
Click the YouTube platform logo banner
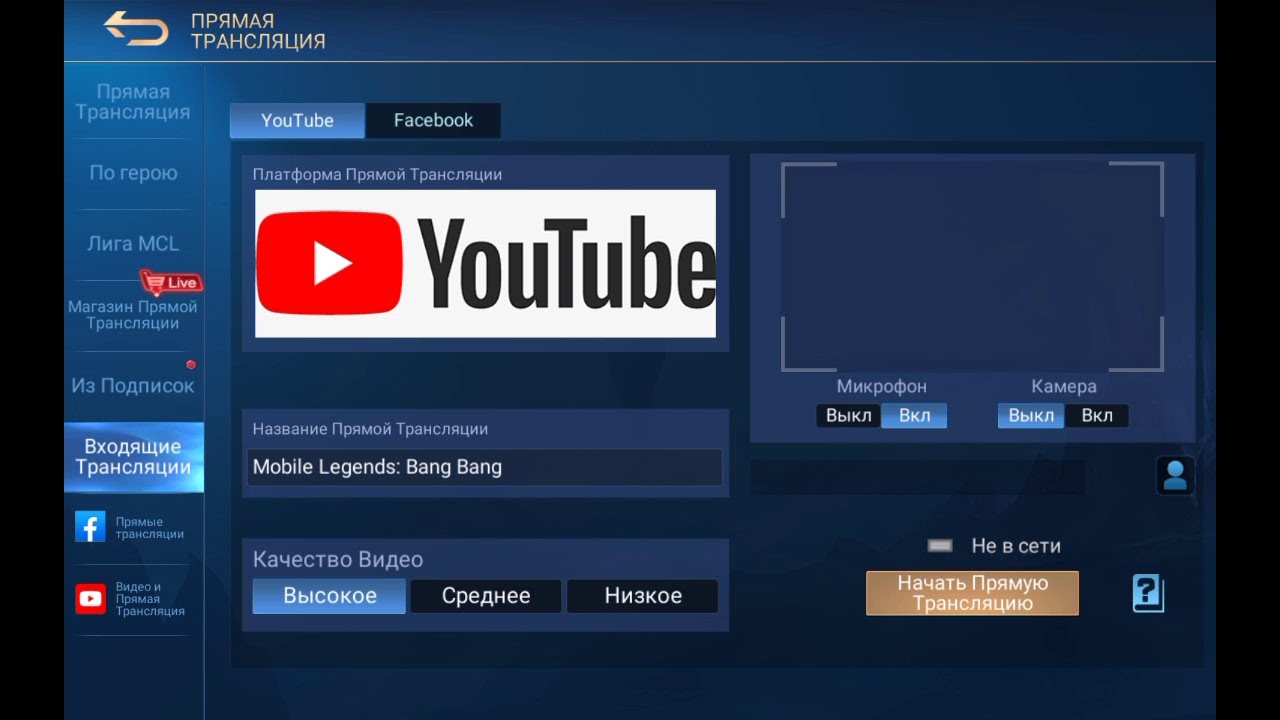[x=485, y=264]
